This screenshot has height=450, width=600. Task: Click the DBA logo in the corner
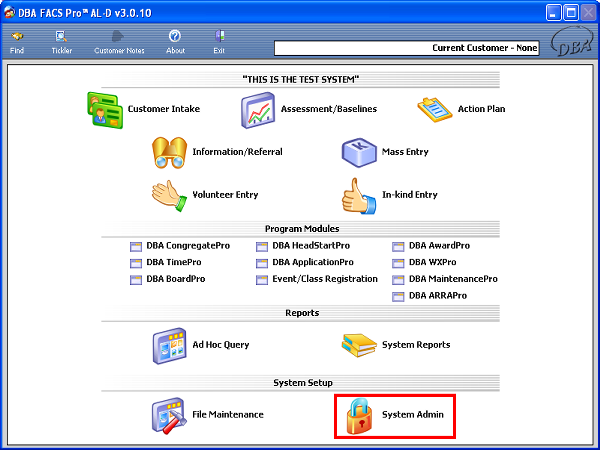(572, 41)
